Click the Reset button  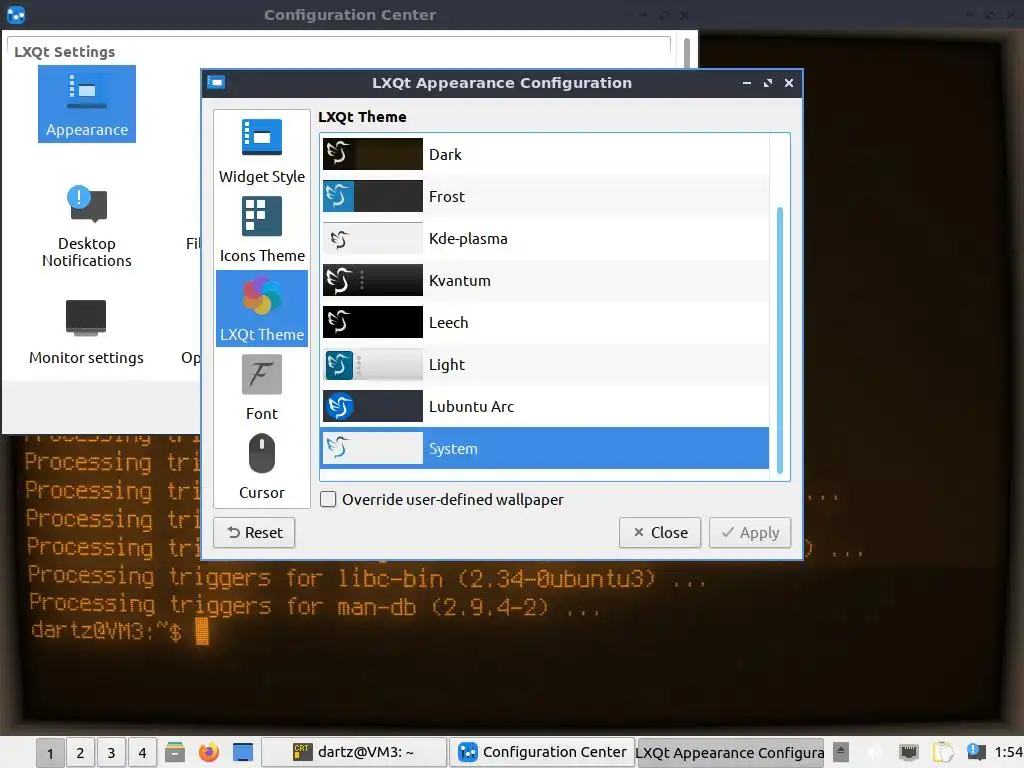pos(254,533)
